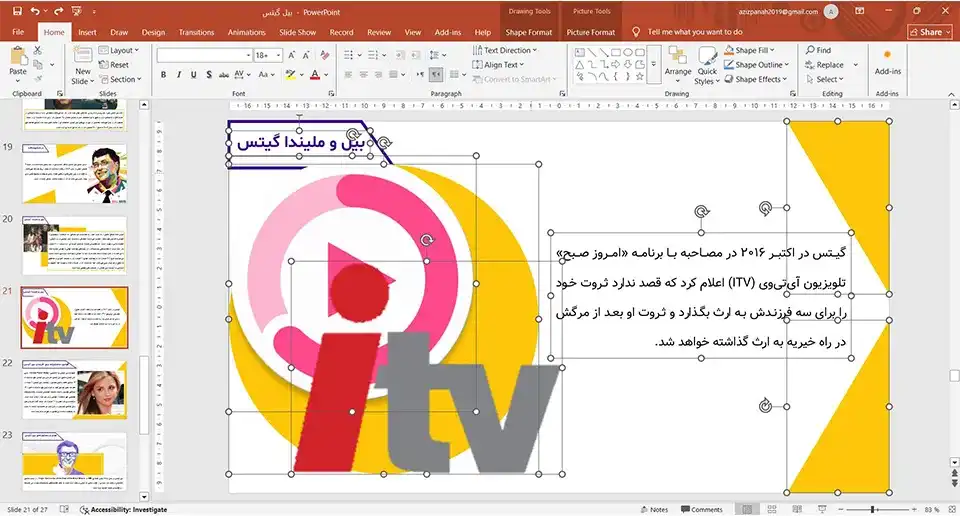Decrease the font size
Viewport: 960px width, 516px height.
[306, 55]
